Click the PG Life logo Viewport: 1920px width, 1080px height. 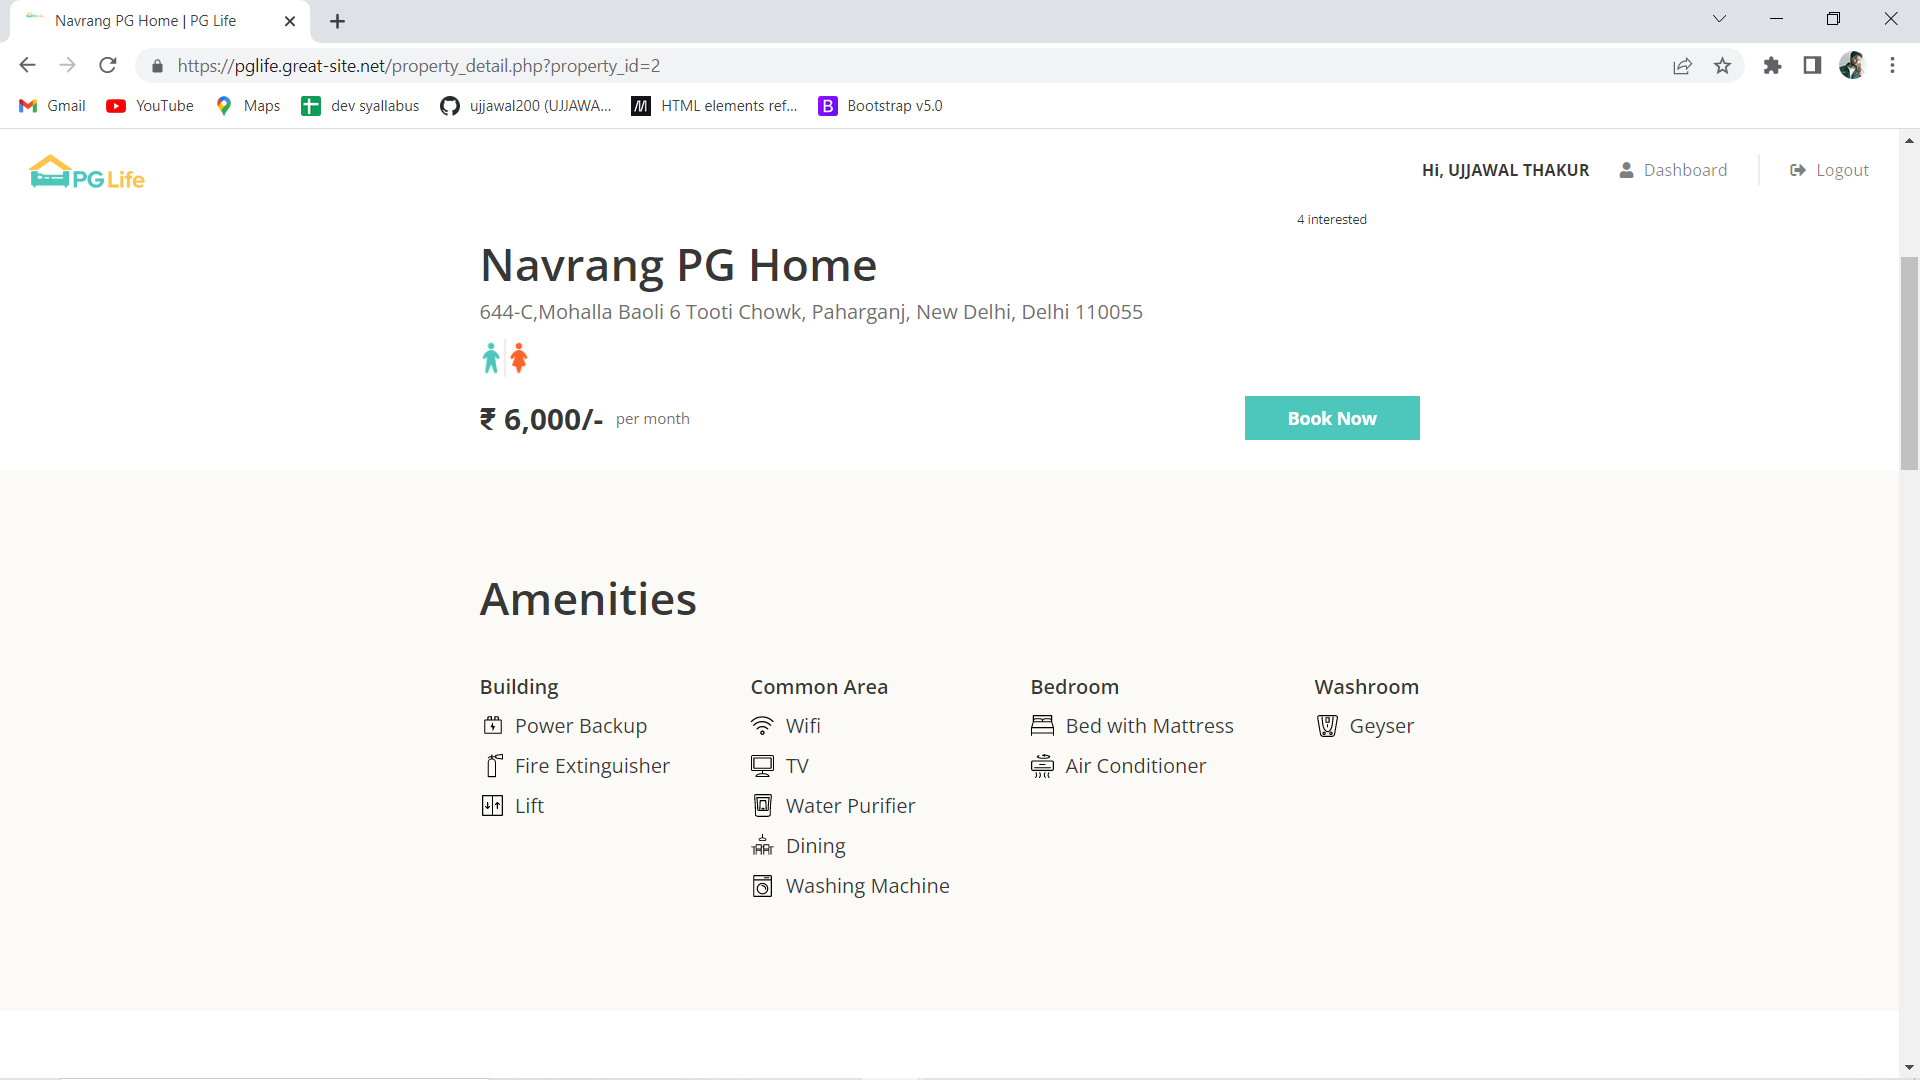(x=87, y=173)
